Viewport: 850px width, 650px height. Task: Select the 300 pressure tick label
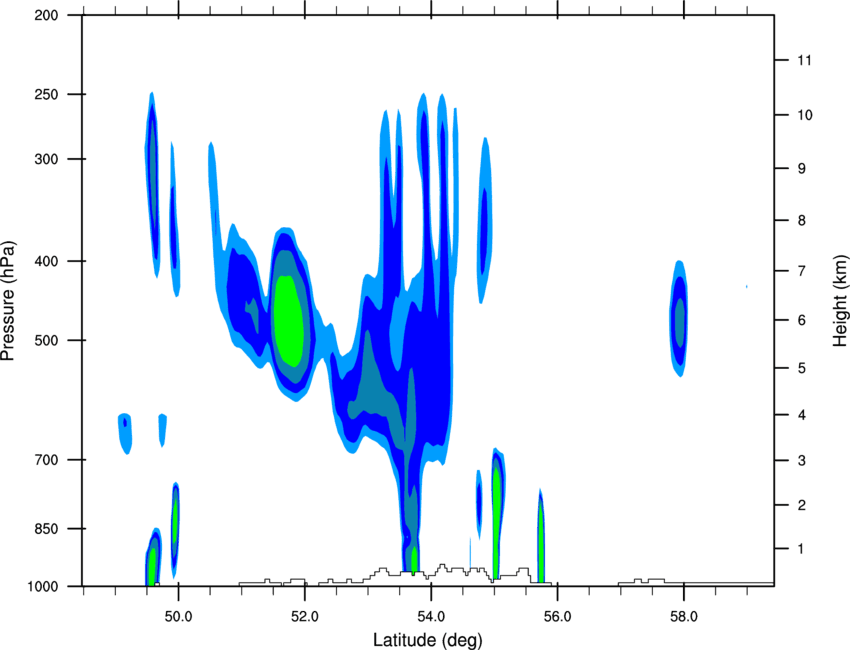(x=47, y=159)
